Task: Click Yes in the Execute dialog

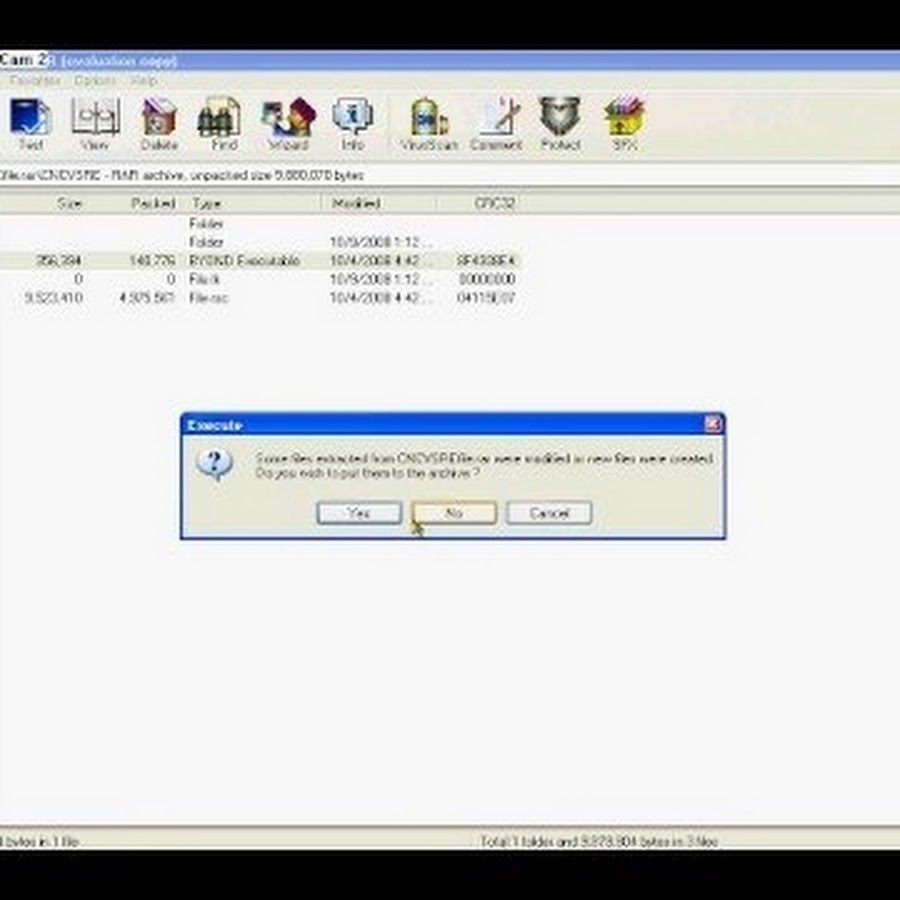Action: click(x=359, y=513)
